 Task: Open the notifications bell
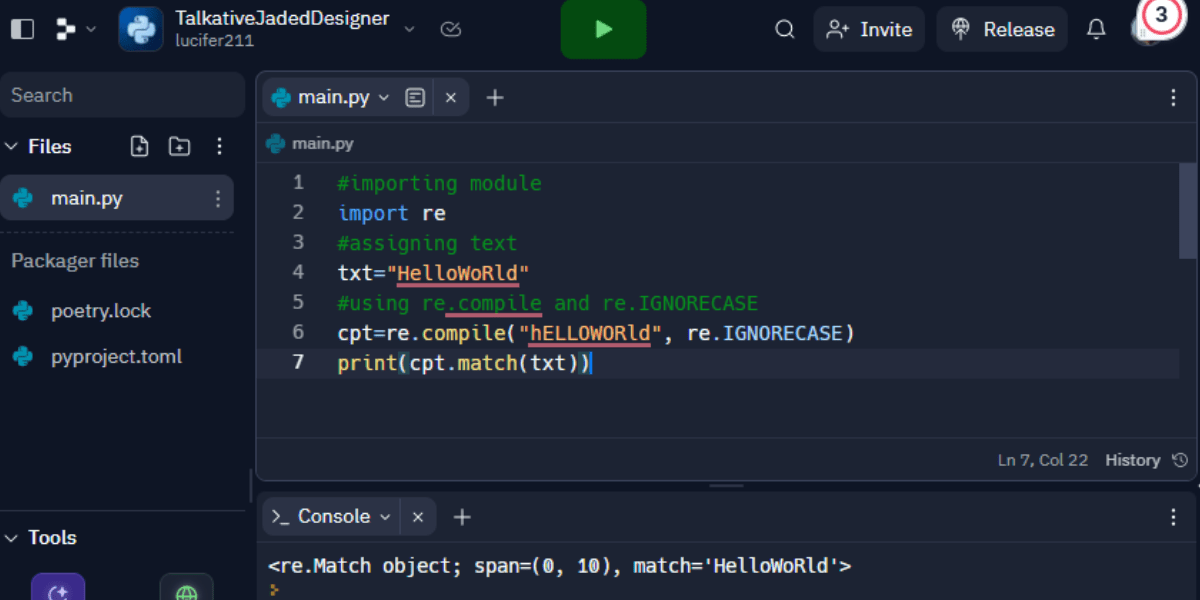(1096, 29)
